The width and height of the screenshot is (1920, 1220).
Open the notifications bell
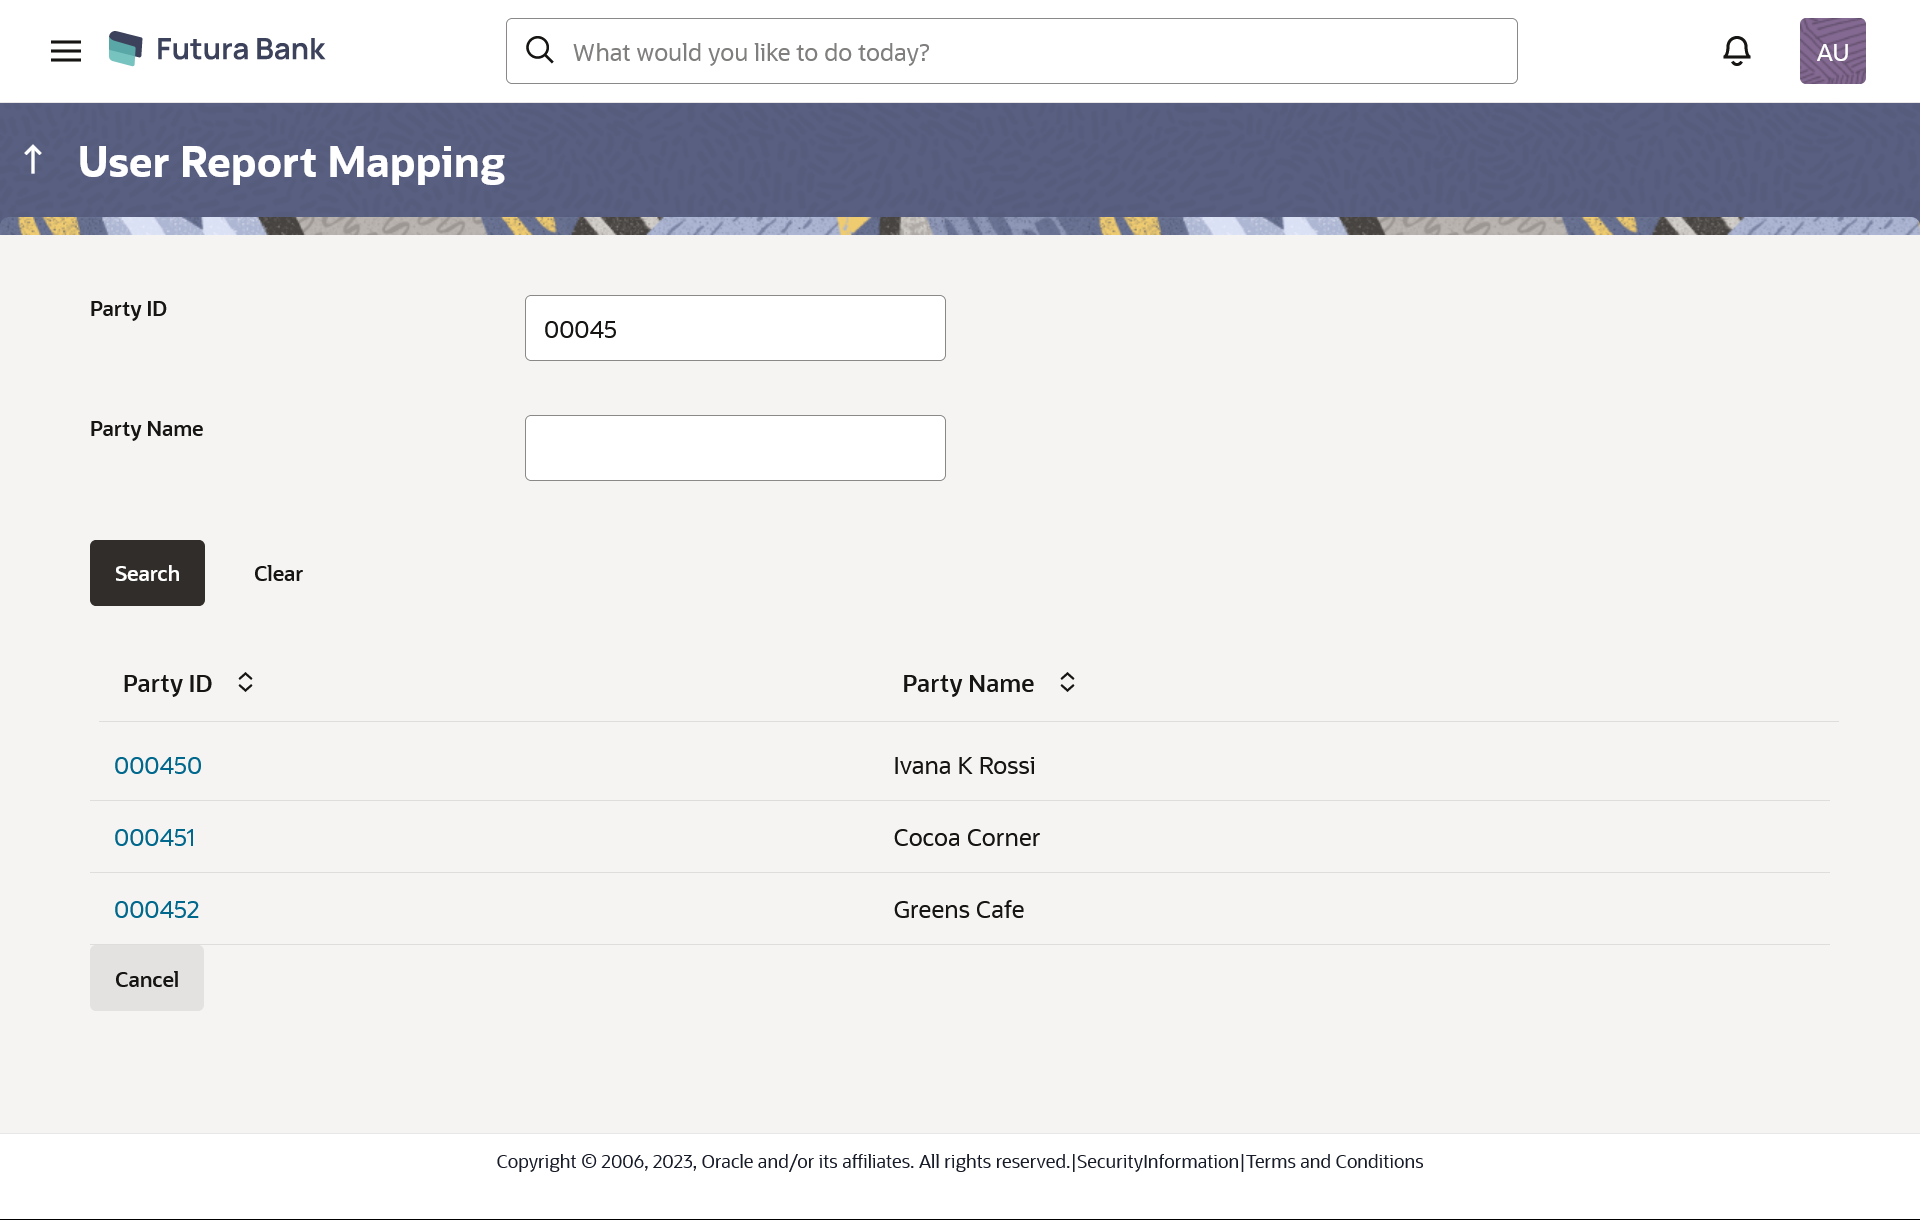click(x=1737, y=51)
